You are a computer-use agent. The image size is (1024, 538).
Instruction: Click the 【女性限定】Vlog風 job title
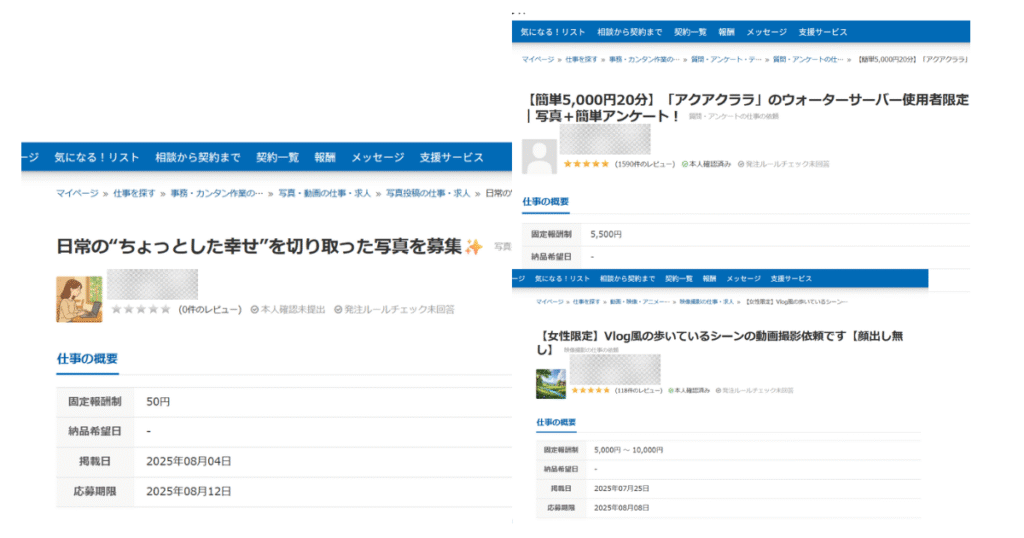click(720, 343)
